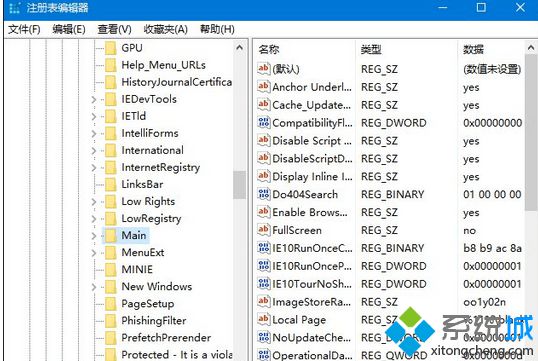Image resolution: width=538 pixels, height=361 pixels.
Task: Click the tree pane scroll-up arrow
Action: [239, 48]
